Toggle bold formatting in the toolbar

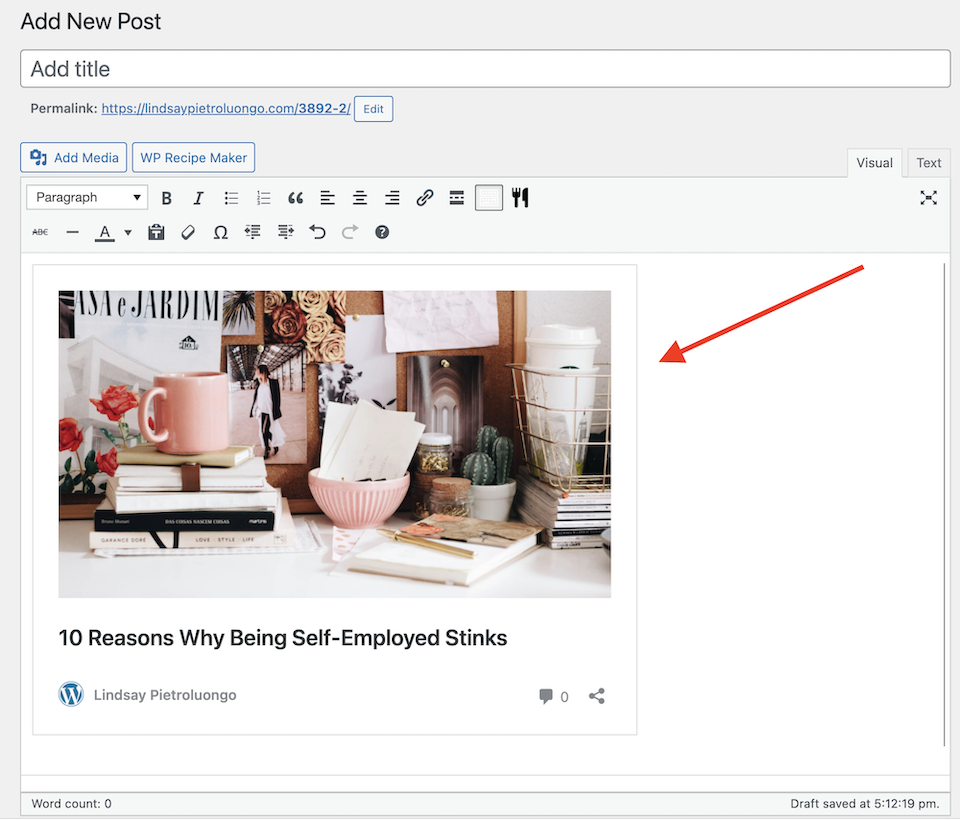167,198
